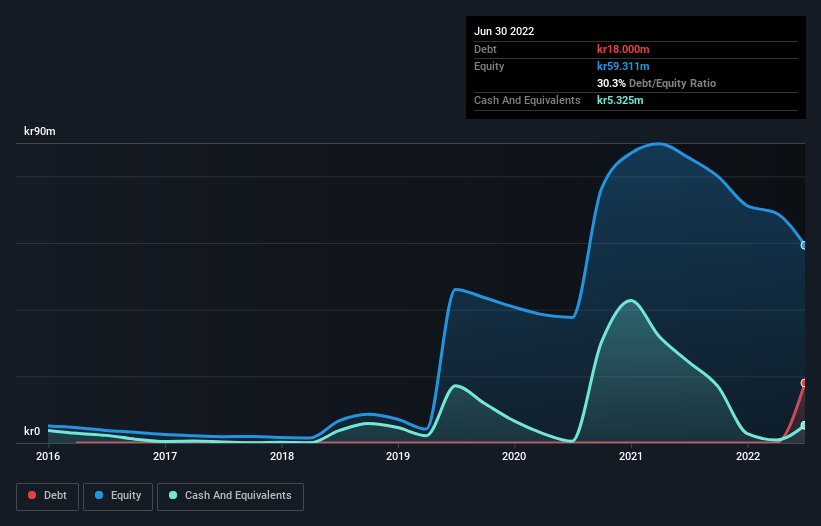This screenshot has width=821, height=526.
Task: Click the red Debt data point marker
Action: pos(804,383)
